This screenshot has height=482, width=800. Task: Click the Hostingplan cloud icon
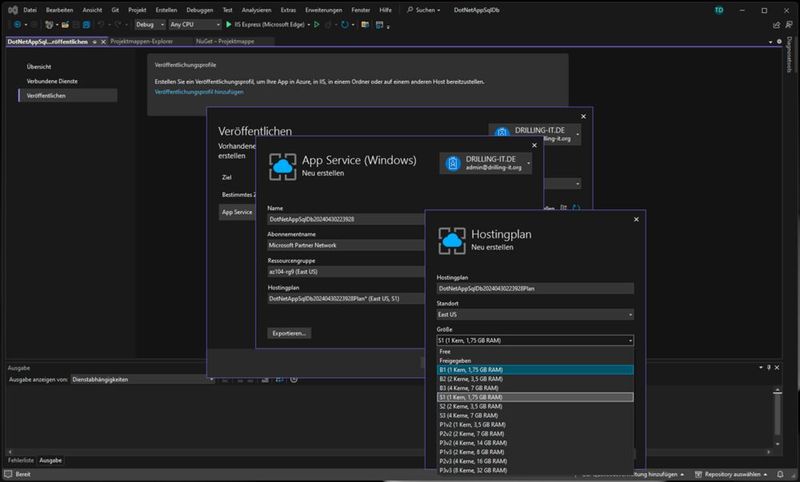click(452, 241)
